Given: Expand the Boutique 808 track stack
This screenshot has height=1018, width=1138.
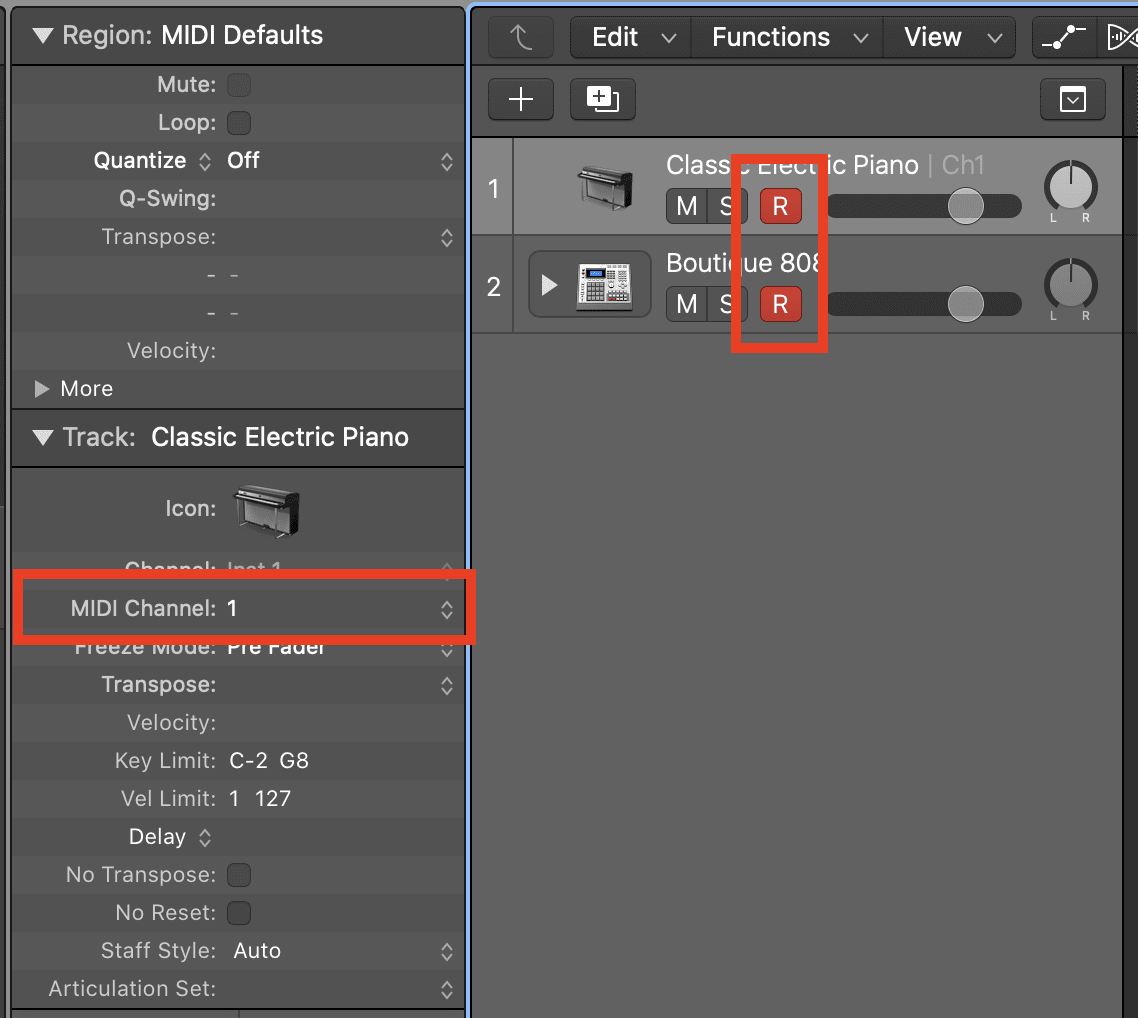Looking at the screenshot, I should click(549, 285).
